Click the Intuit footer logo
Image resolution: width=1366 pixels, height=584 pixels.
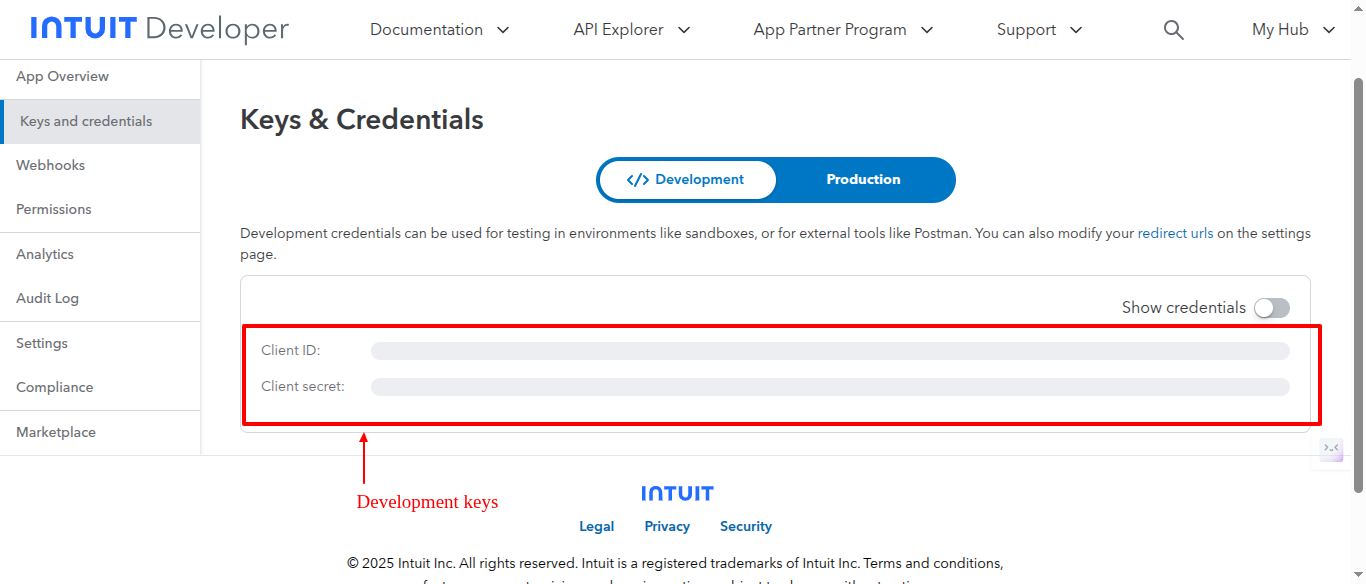click(x=677, y=493)
